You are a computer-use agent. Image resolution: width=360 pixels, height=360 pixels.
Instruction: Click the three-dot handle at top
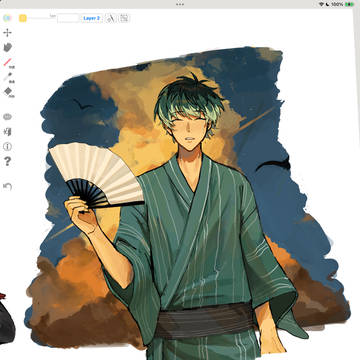[x=180, y=4]
